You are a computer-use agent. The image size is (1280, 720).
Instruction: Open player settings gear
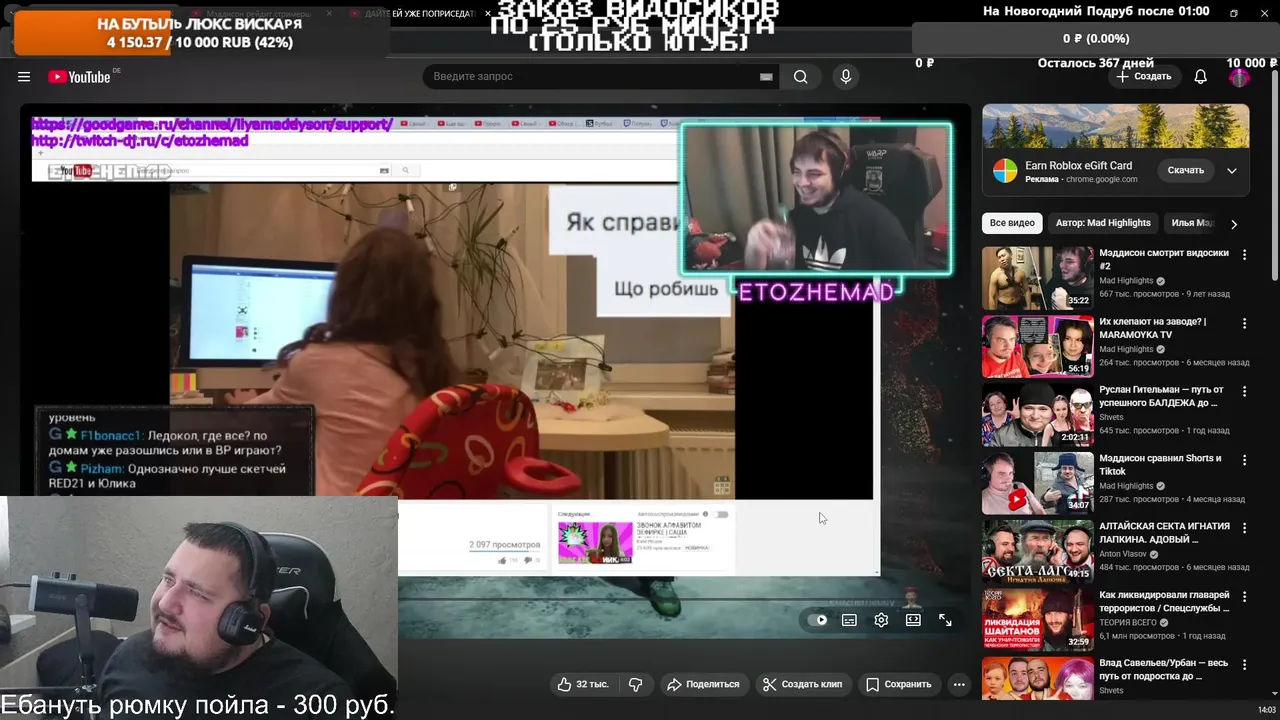pyautogui.click(x=881, y=620)
